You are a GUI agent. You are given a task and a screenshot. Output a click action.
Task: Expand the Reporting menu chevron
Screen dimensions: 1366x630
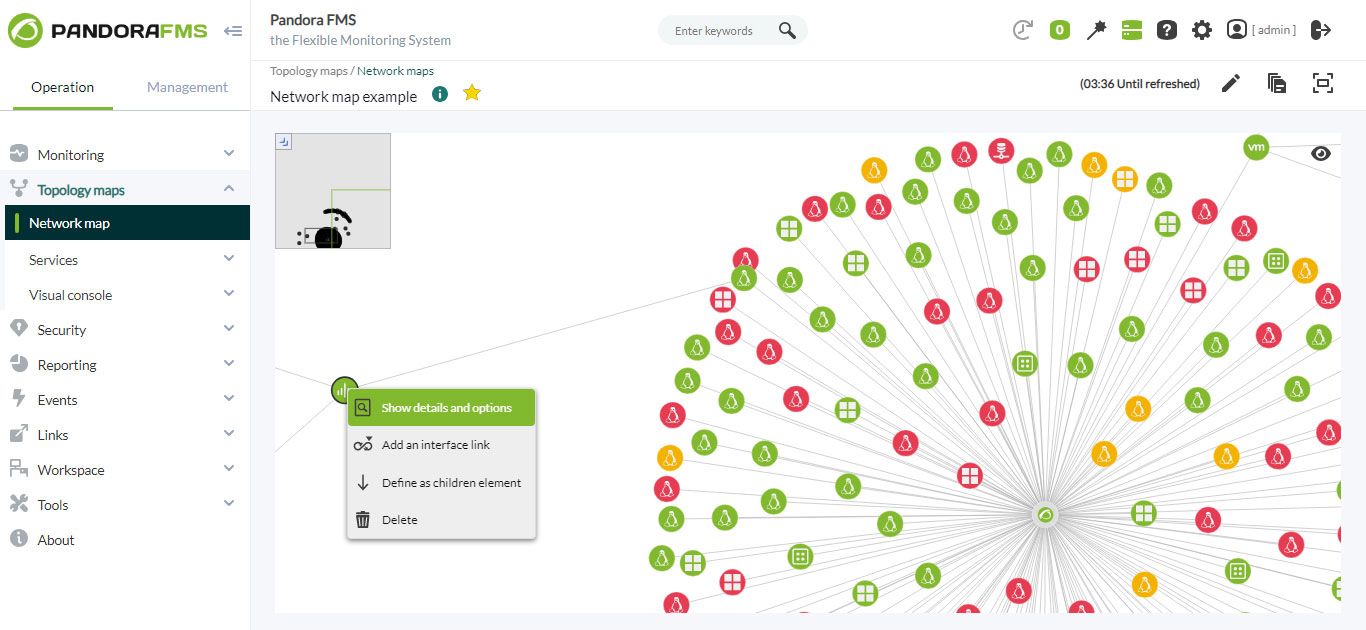[229, 364]
